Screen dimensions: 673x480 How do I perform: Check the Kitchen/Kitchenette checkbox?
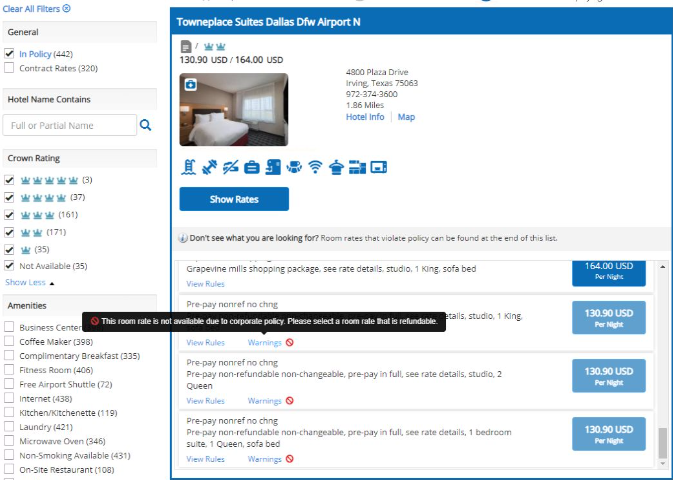click(9, 413)
